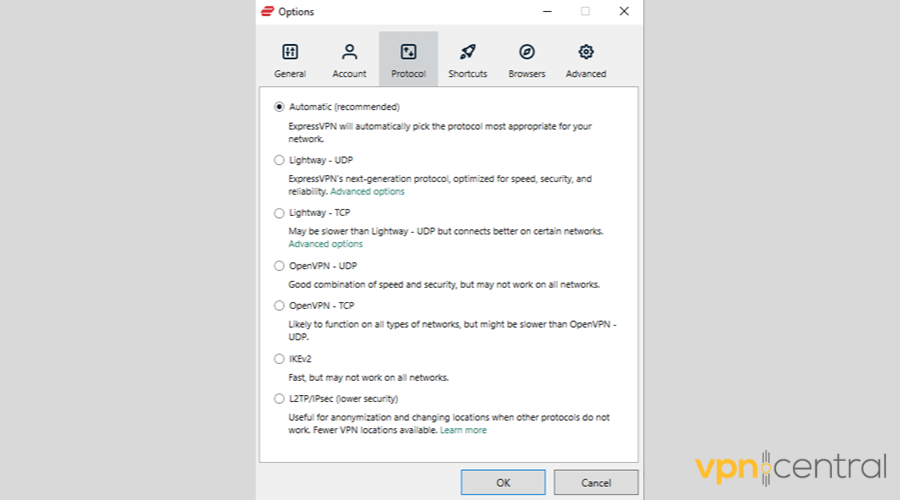Open the Account tab person icon
The width and height of the screenshot is (900, 500).
[349, 52]
